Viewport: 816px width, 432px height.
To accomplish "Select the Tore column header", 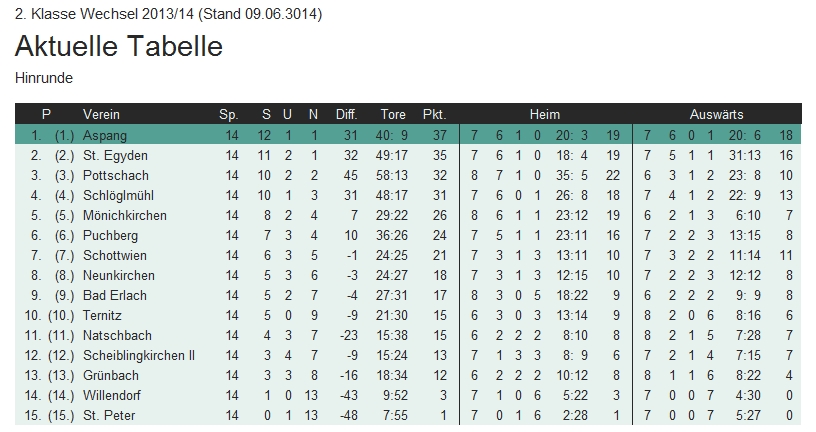I will click(x=393, y=114).
